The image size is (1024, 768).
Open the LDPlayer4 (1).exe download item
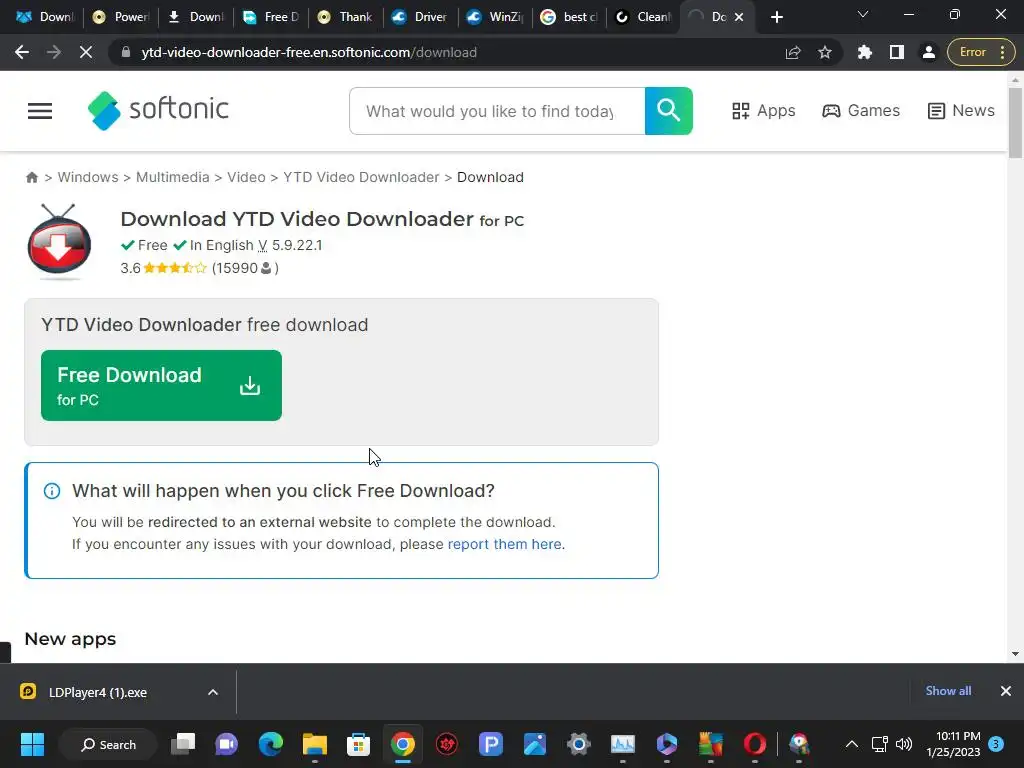click(98, 692)
